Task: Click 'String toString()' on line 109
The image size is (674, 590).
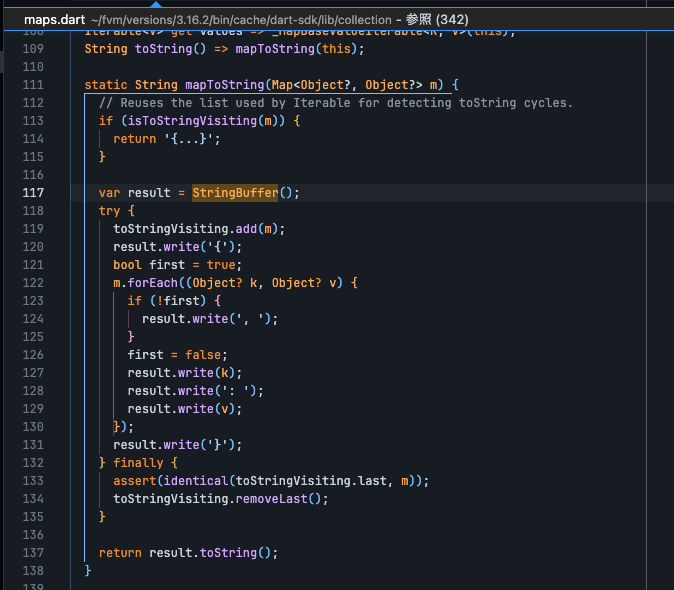Action: pyautogui.click(x=145, y=49)
